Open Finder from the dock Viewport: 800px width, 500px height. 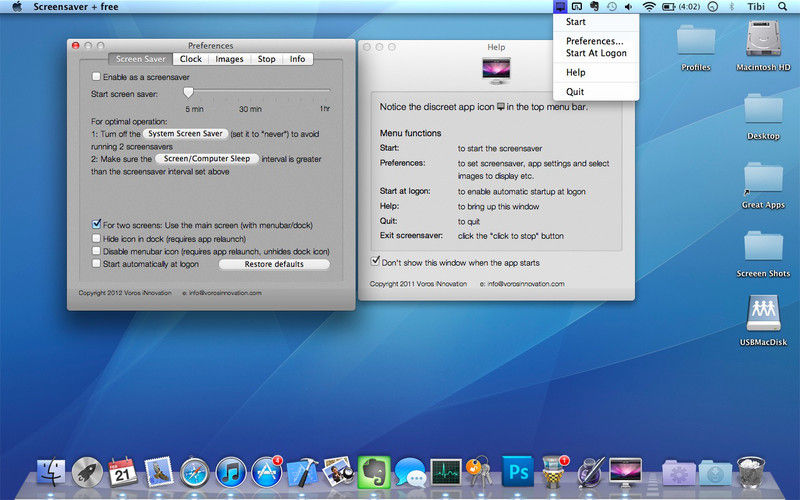(x=51, y=472)
